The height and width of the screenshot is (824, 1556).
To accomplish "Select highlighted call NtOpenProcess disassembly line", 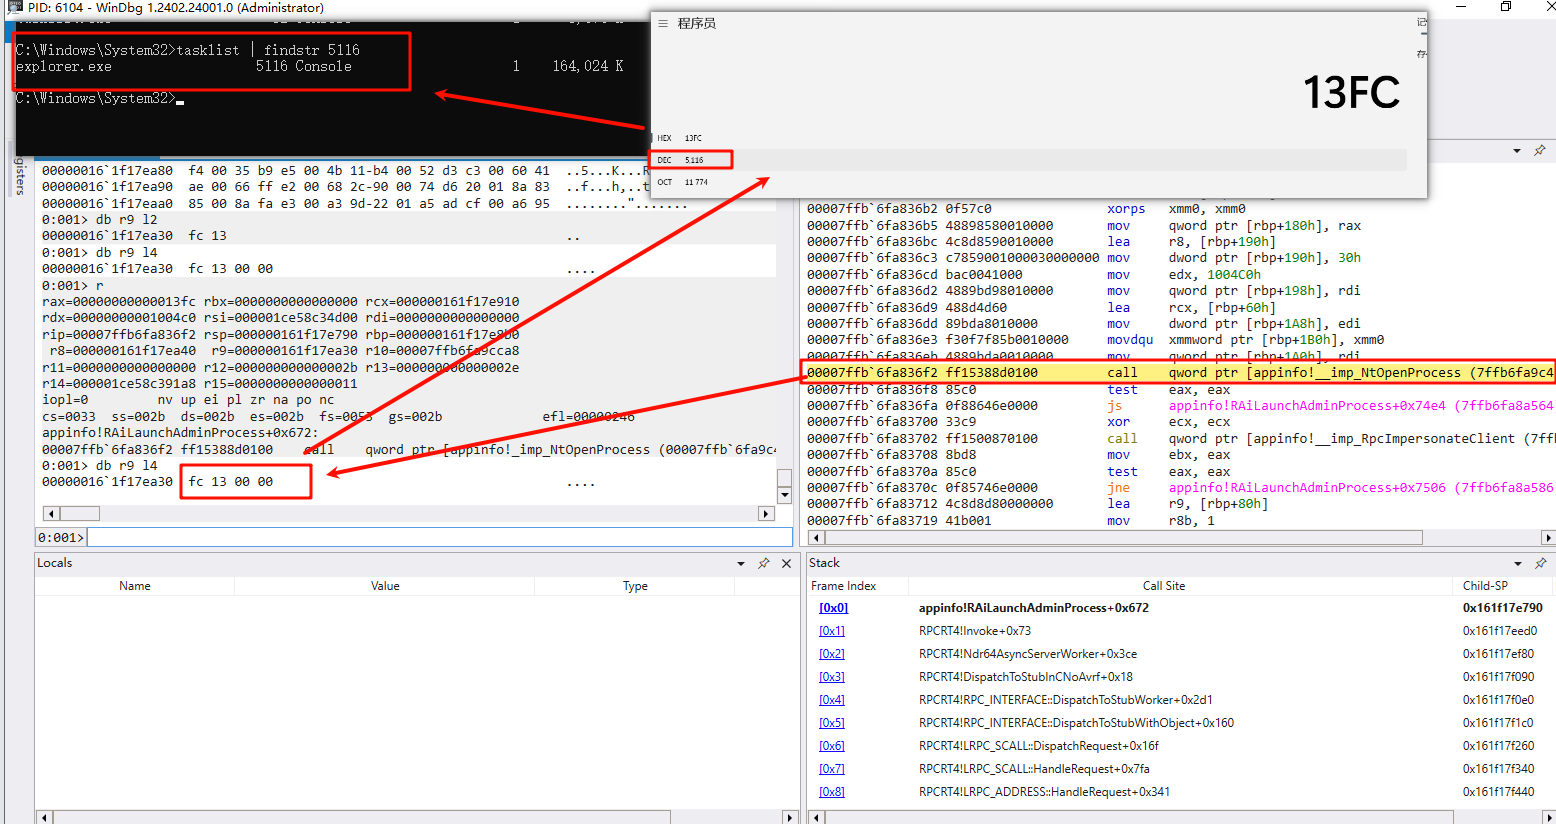I will [x=1179, y=372].
